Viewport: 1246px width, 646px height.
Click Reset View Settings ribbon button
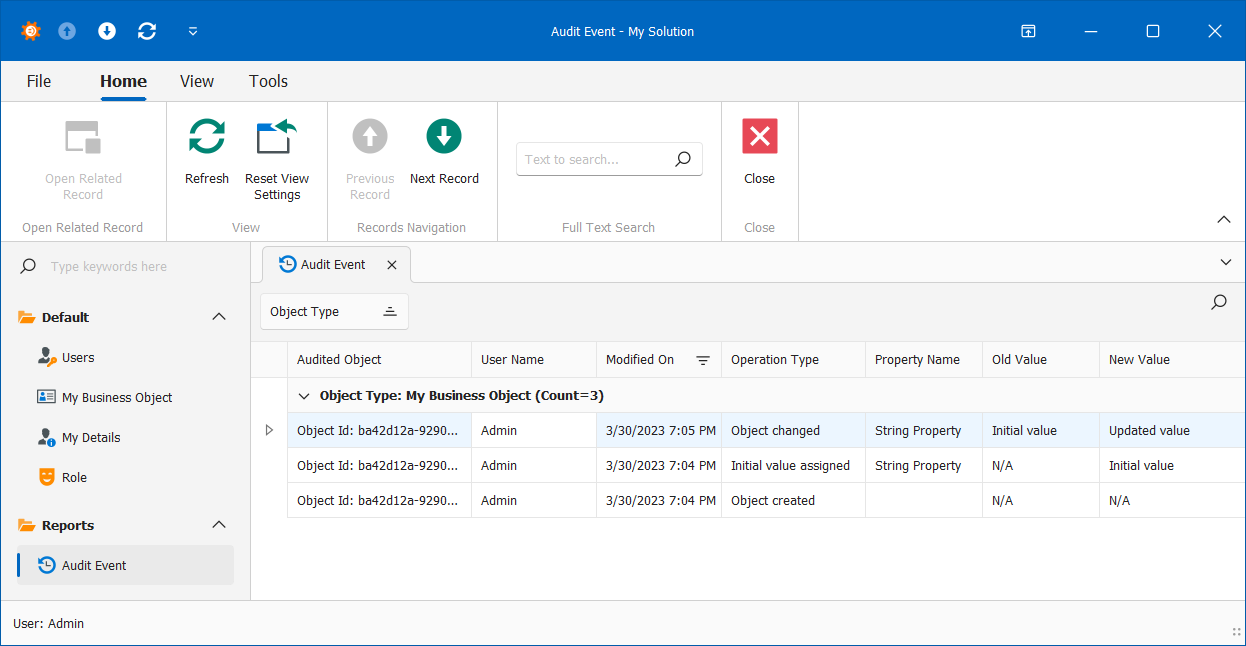pos(277,160)
